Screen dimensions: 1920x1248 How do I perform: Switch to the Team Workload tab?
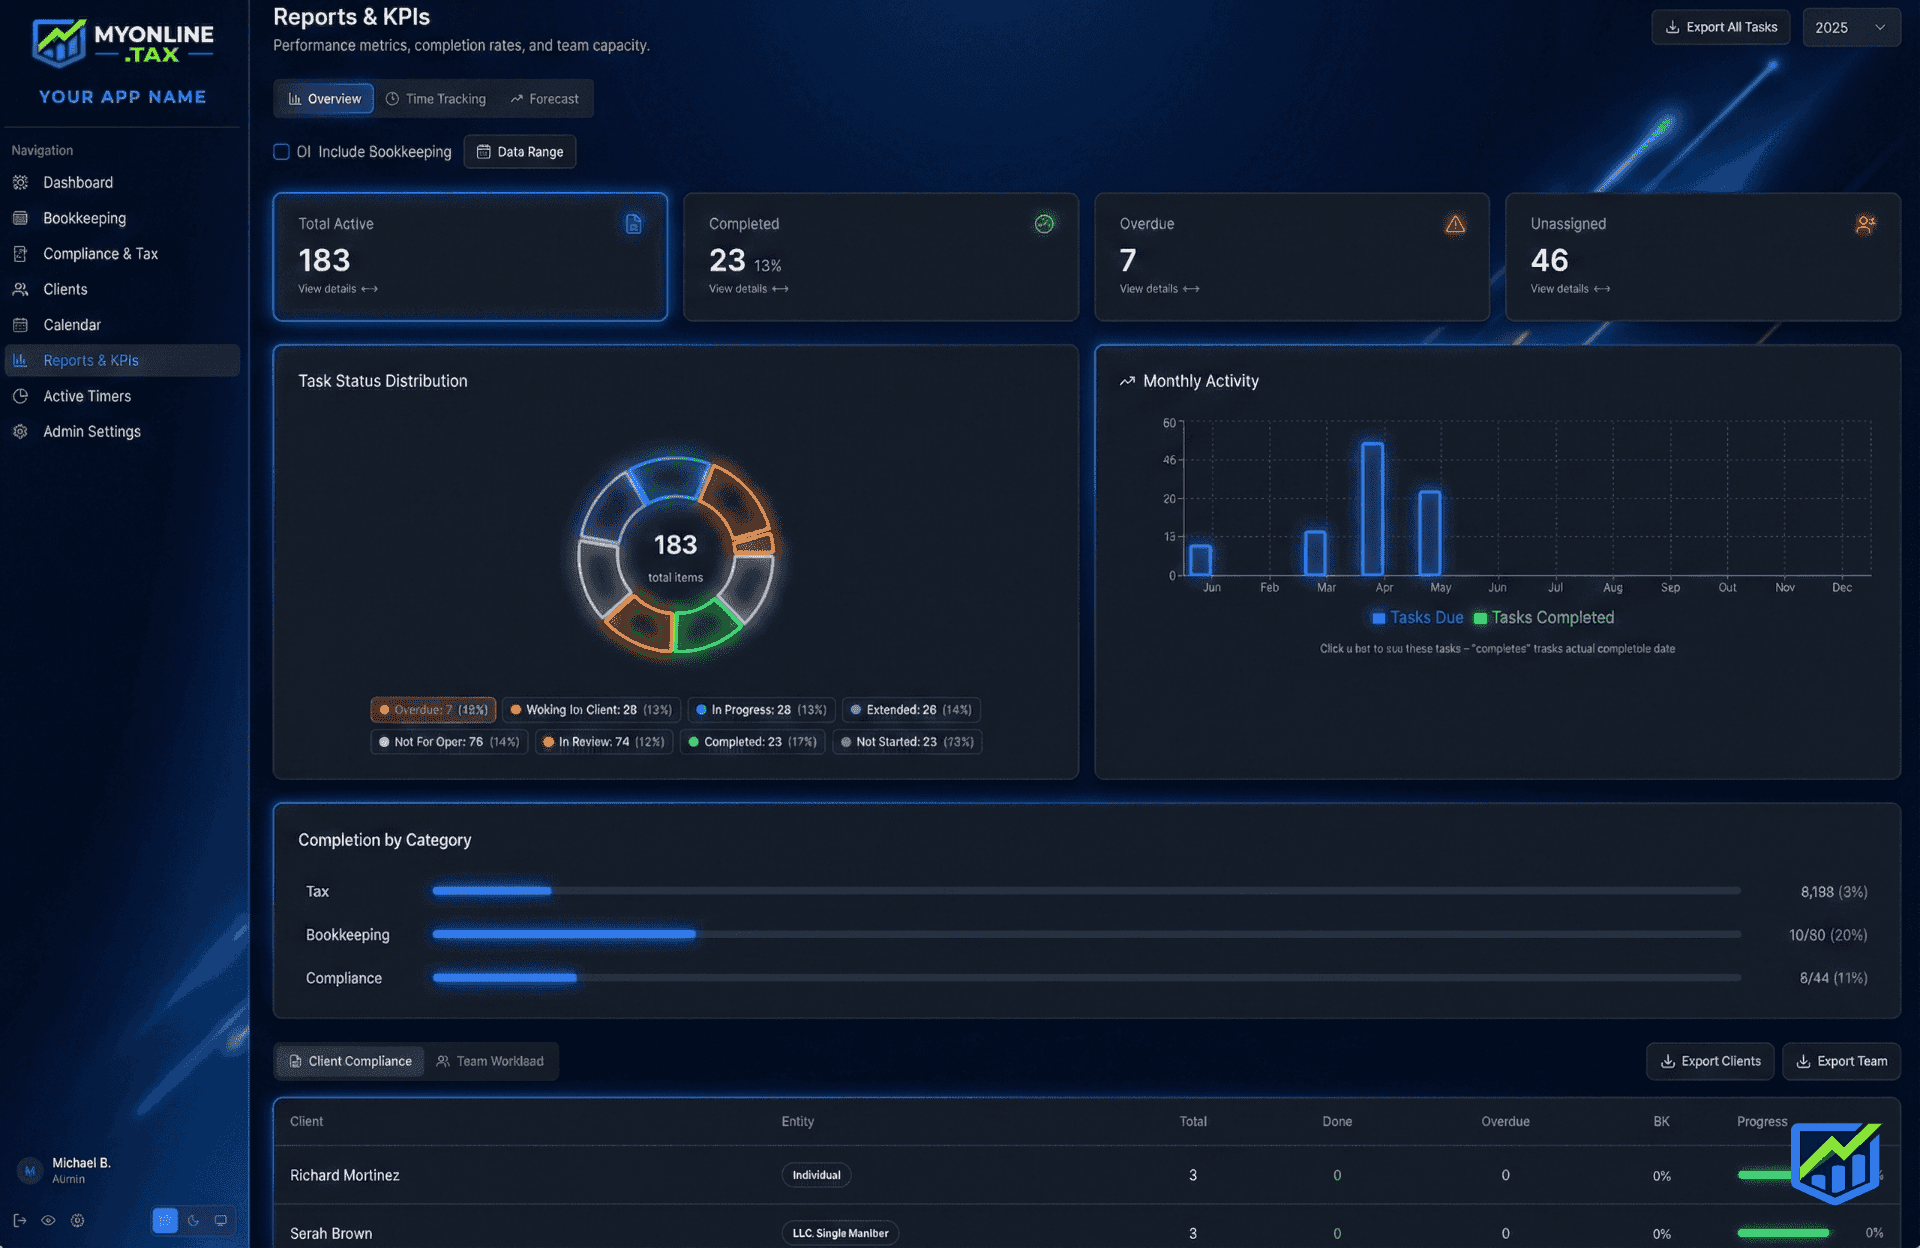pyautogui.click(x=490, y=1061)
